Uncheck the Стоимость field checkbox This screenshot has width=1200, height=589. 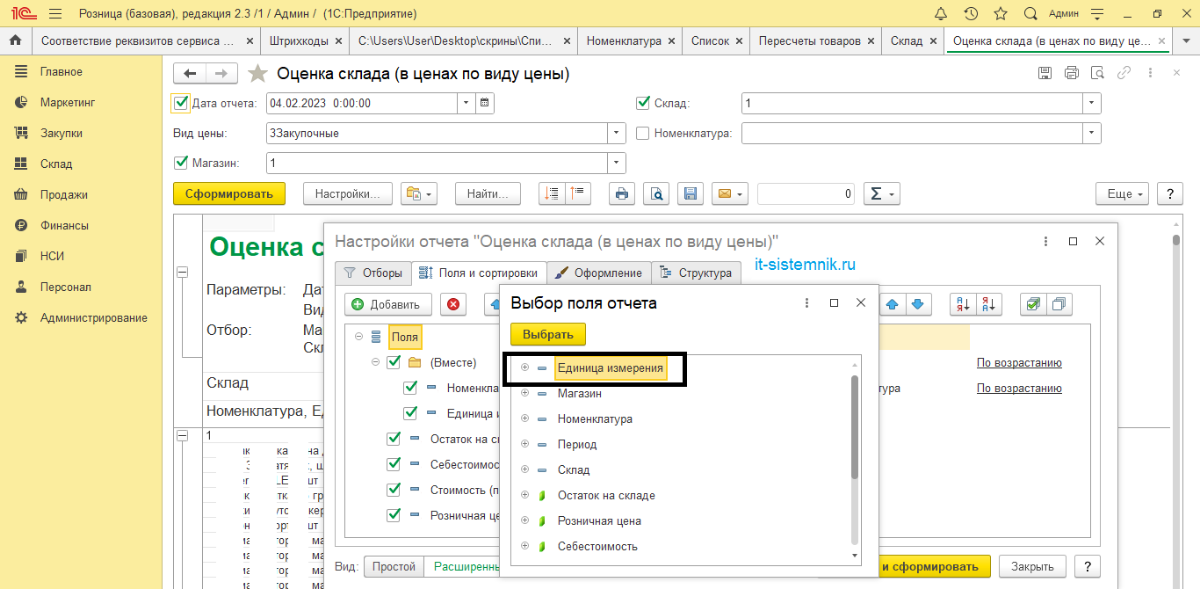coord(394,489)
